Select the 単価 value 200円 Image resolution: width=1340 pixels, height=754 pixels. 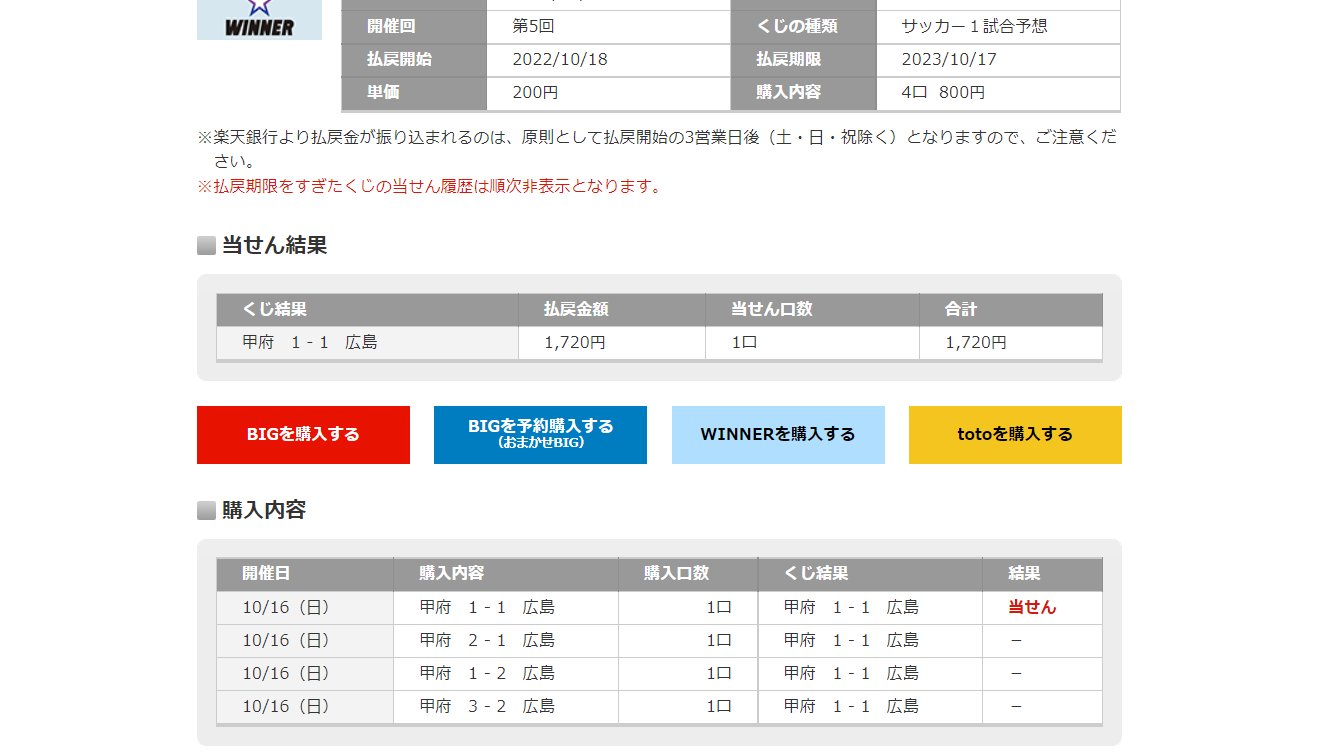click(535, 92)
